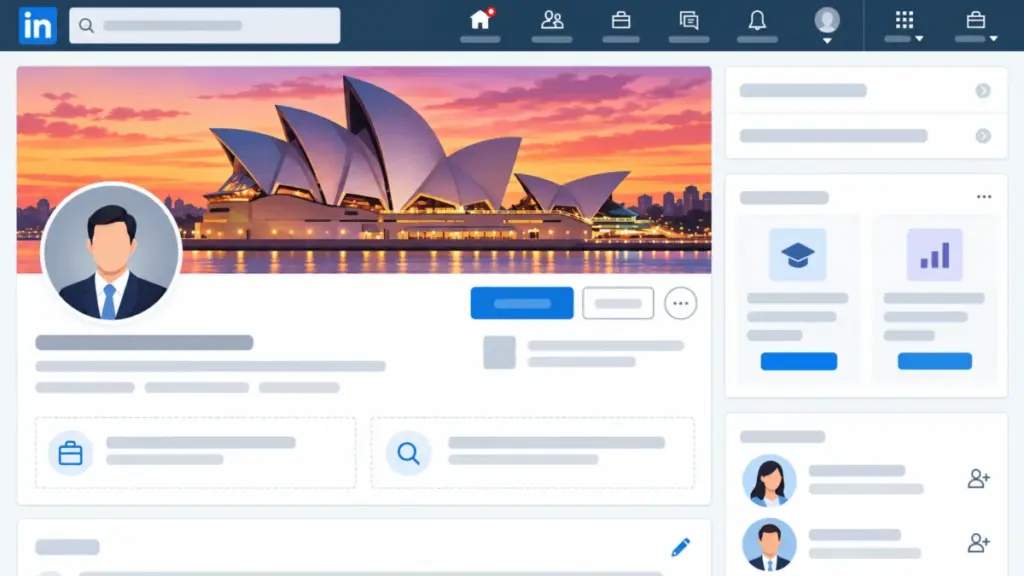Open the first right sidebar arrow link
Screen dimensions: 1024x576
point(983,91)
